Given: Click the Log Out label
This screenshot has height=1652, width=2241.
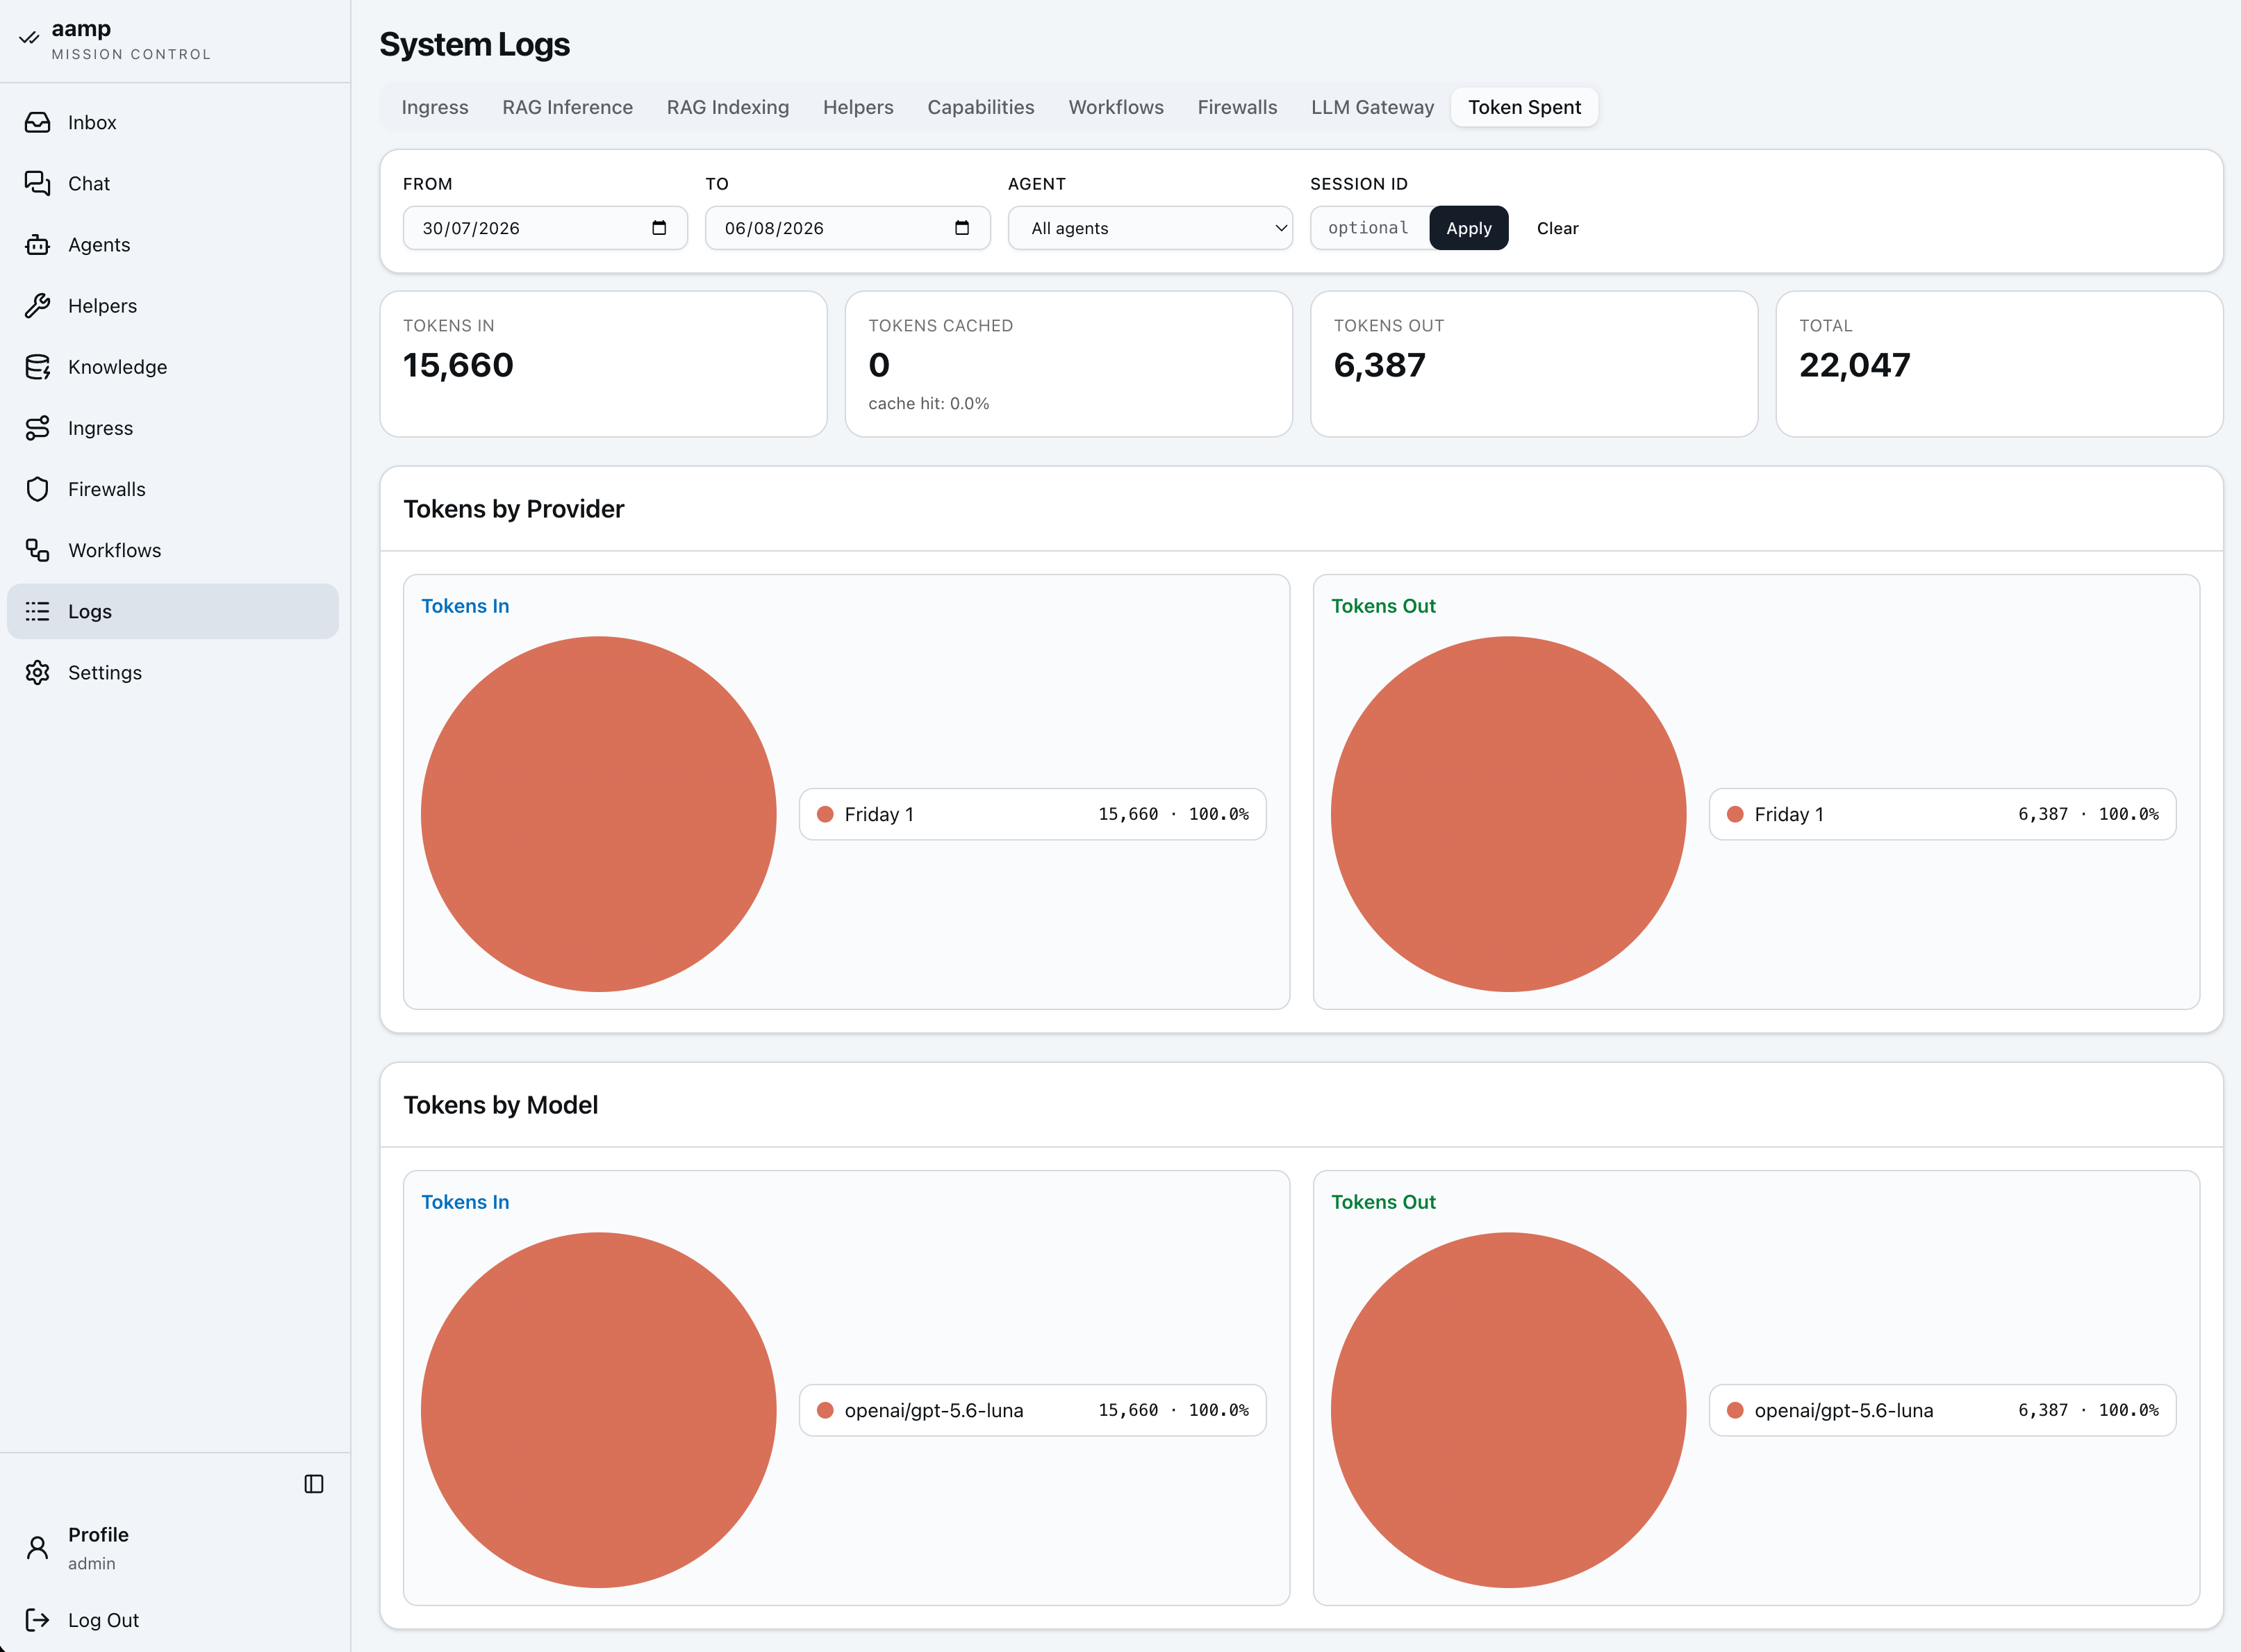Looking at the screenshot, I should 103,1620.
